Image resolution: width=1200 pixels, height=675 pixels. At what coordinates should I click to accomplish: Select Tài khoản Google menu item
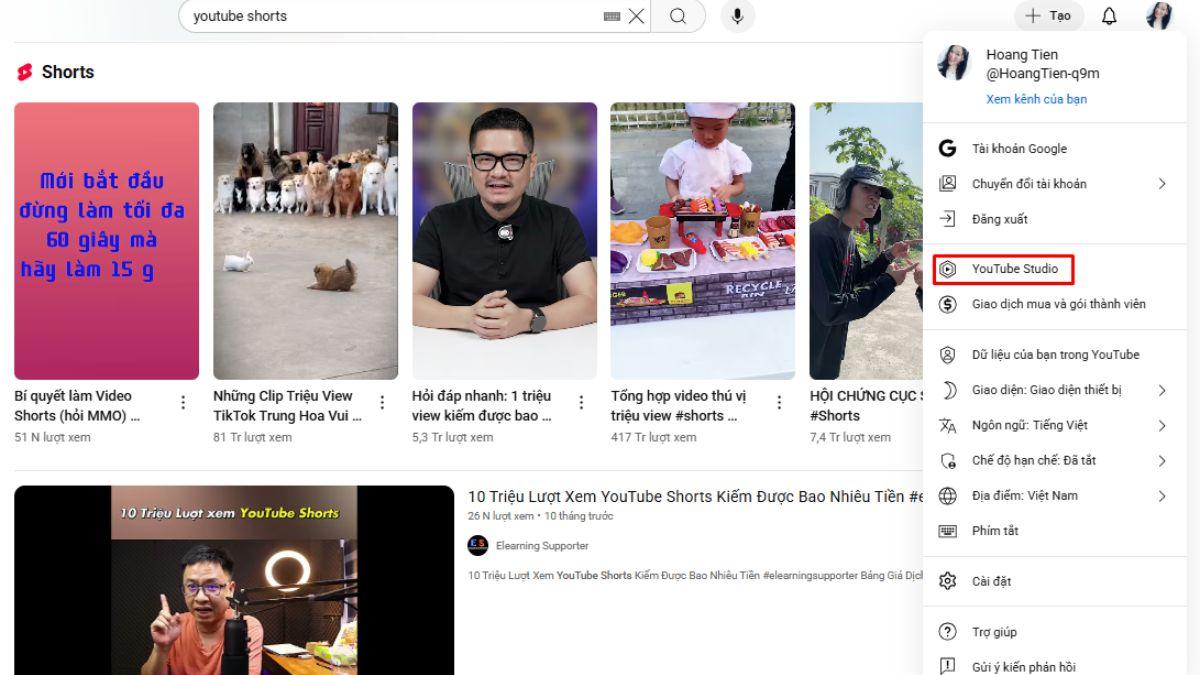click(1055, 148)
